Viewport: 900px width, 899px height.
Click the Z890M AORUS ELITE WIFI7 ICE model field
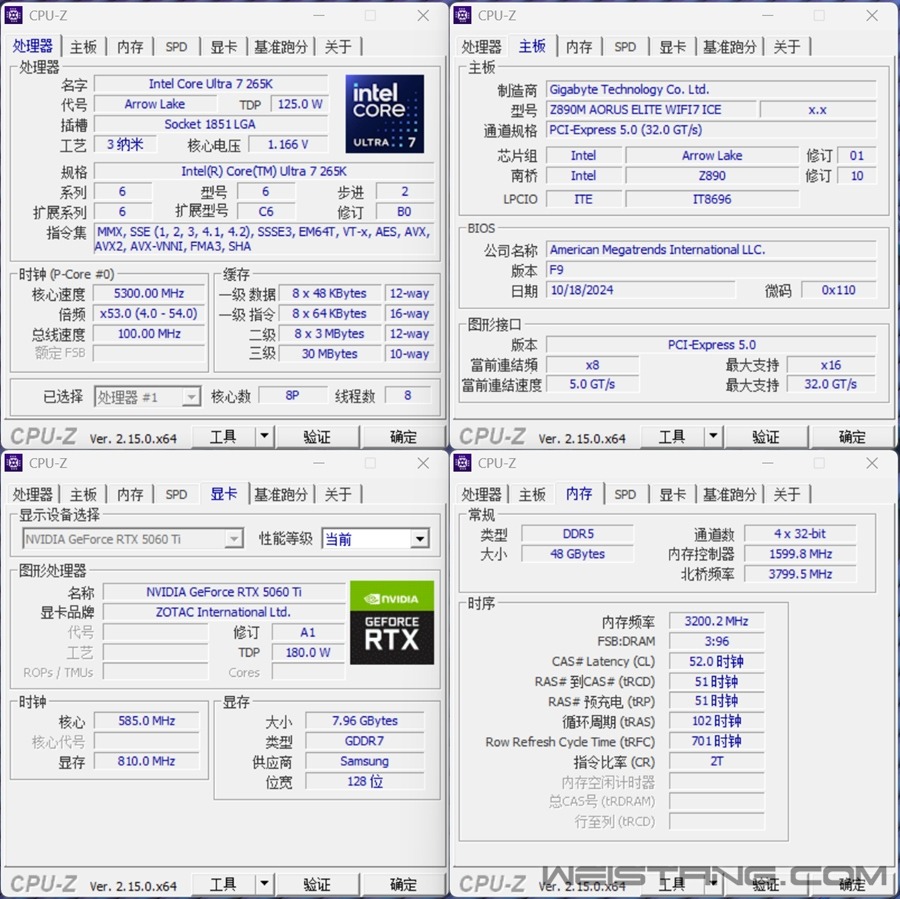coord(651,110)
